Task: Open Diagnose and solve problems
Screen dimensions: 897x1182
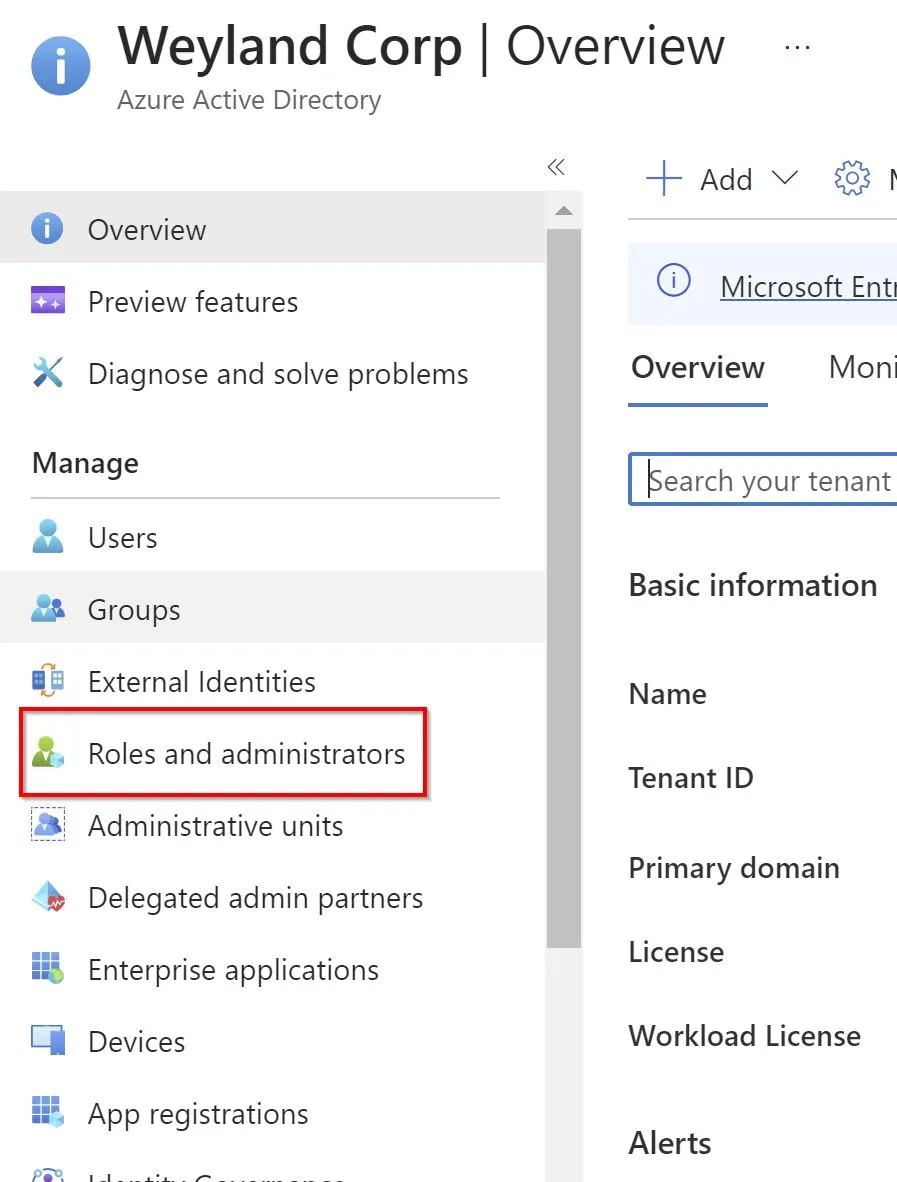Action: [272, 373]
